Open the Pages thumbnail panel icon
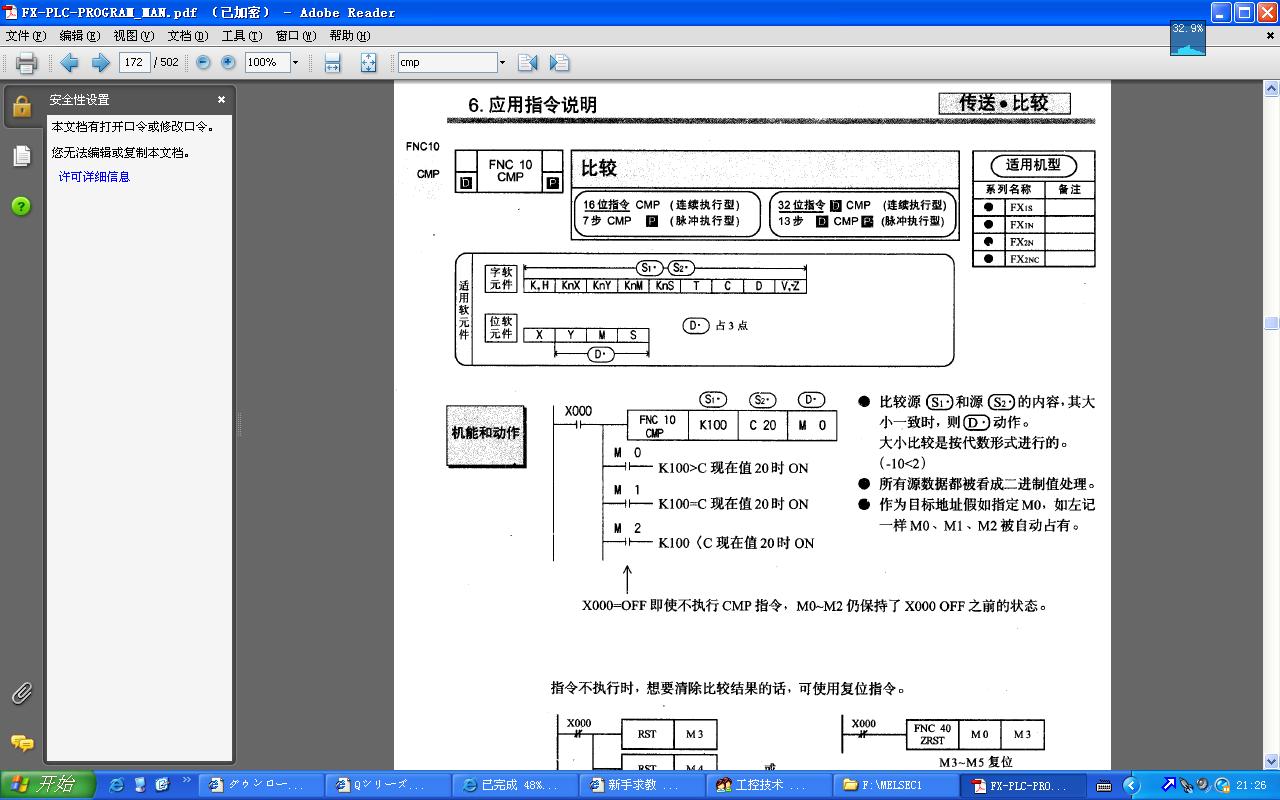The height and width of the screenshot is (800, 1280). point(22,156)
